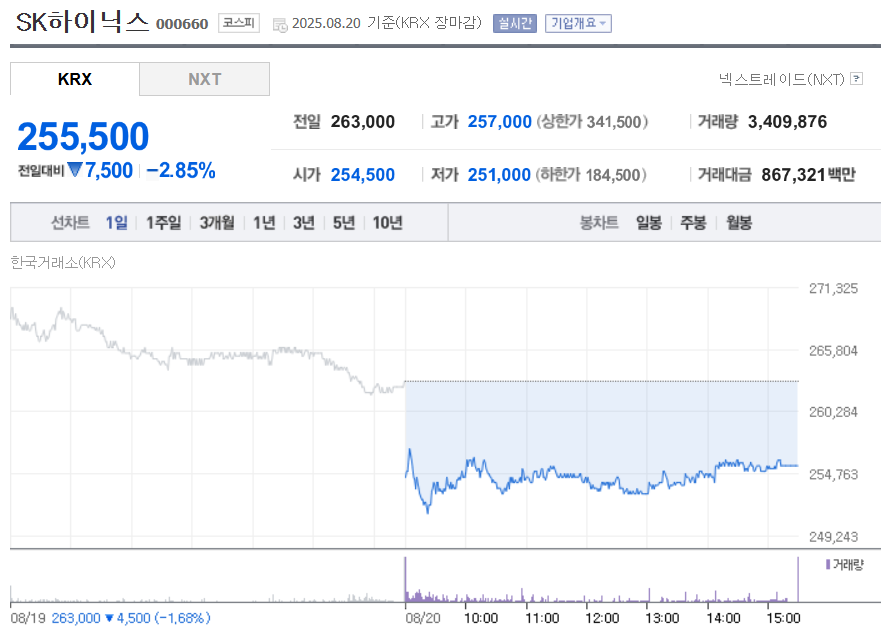The image size is (881, 643).
Task: Click the low price 251,000
Action: click(x=499, y=175)
